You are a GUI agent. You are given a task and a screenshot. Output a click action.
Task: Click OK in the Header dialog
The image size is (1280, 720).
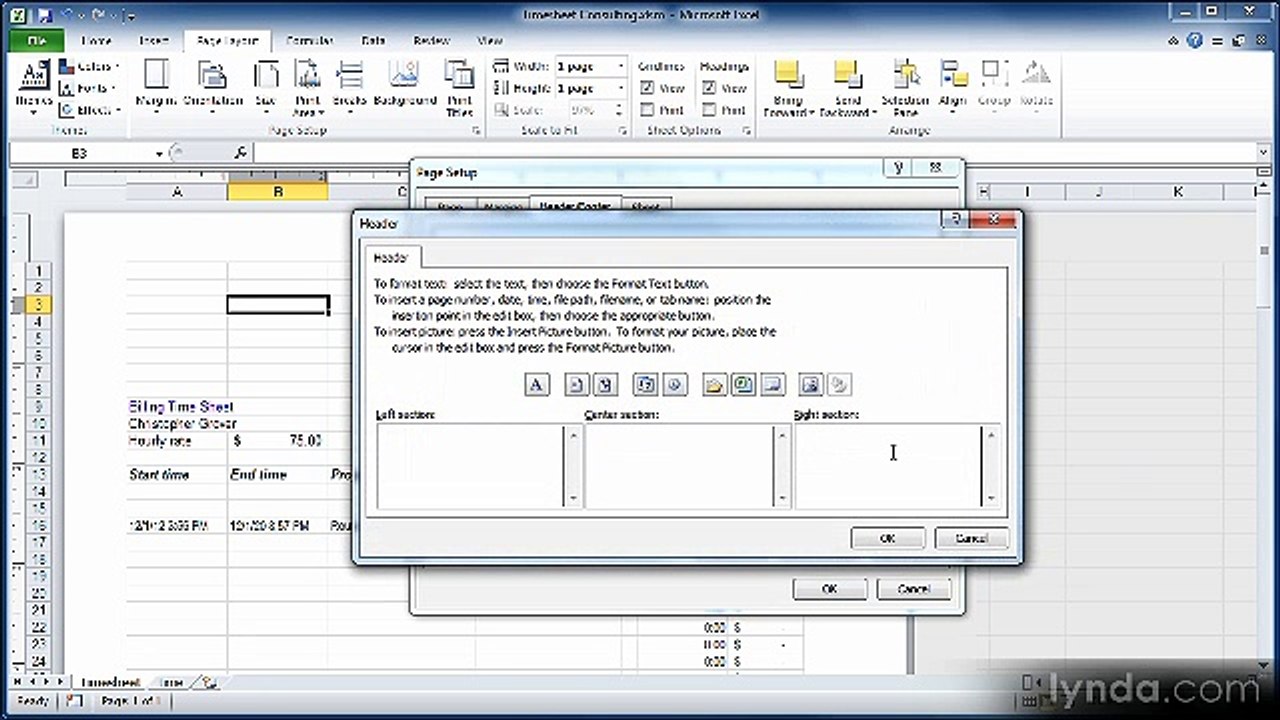[888, 538]
